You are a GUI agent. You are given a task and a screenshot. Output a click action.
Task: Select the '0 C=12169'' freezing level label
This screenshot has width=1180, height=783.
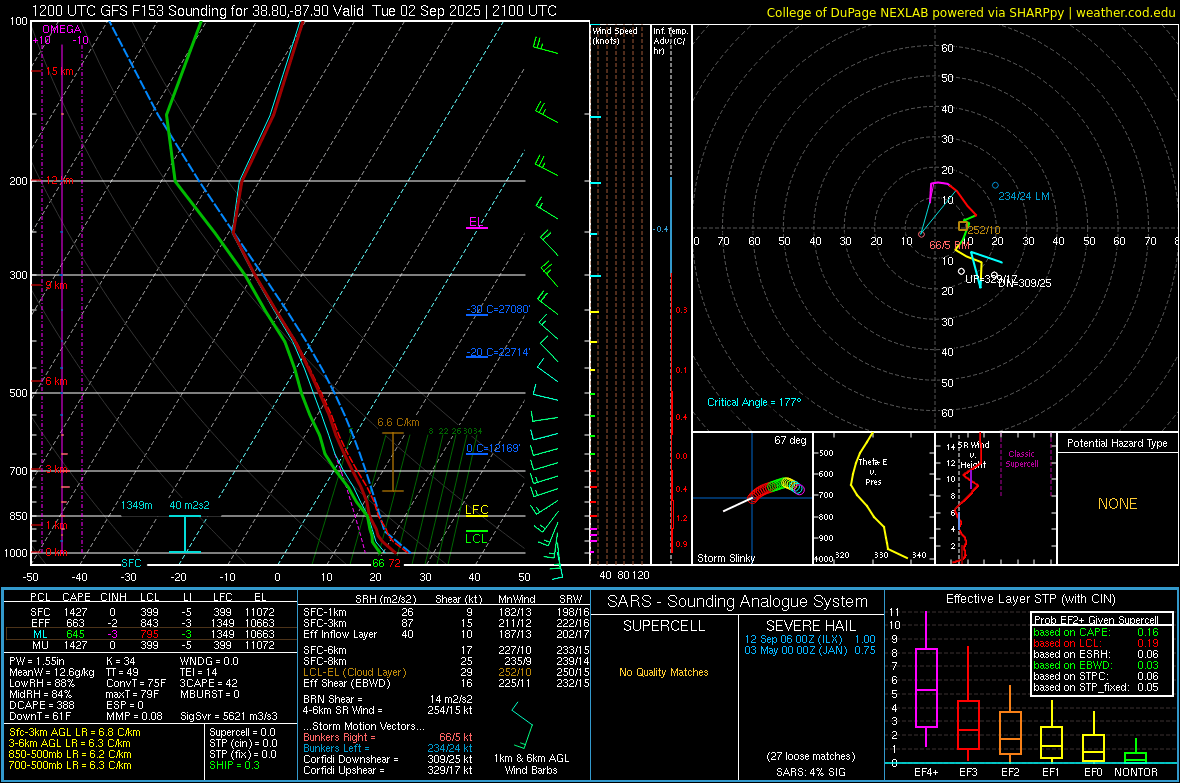(493, 448)
